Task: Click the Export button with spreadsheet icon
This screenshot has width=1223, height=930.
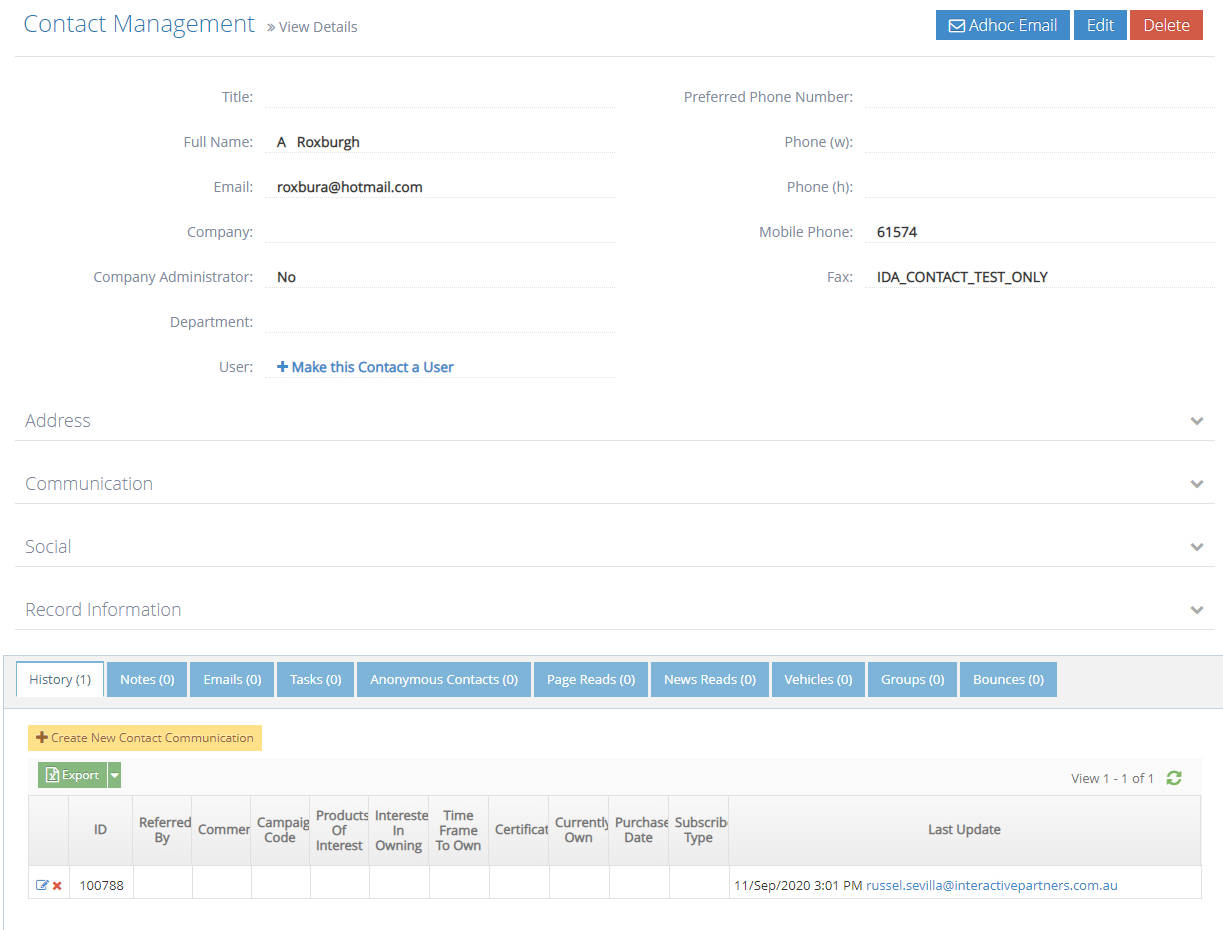Action: pos(72,775)
